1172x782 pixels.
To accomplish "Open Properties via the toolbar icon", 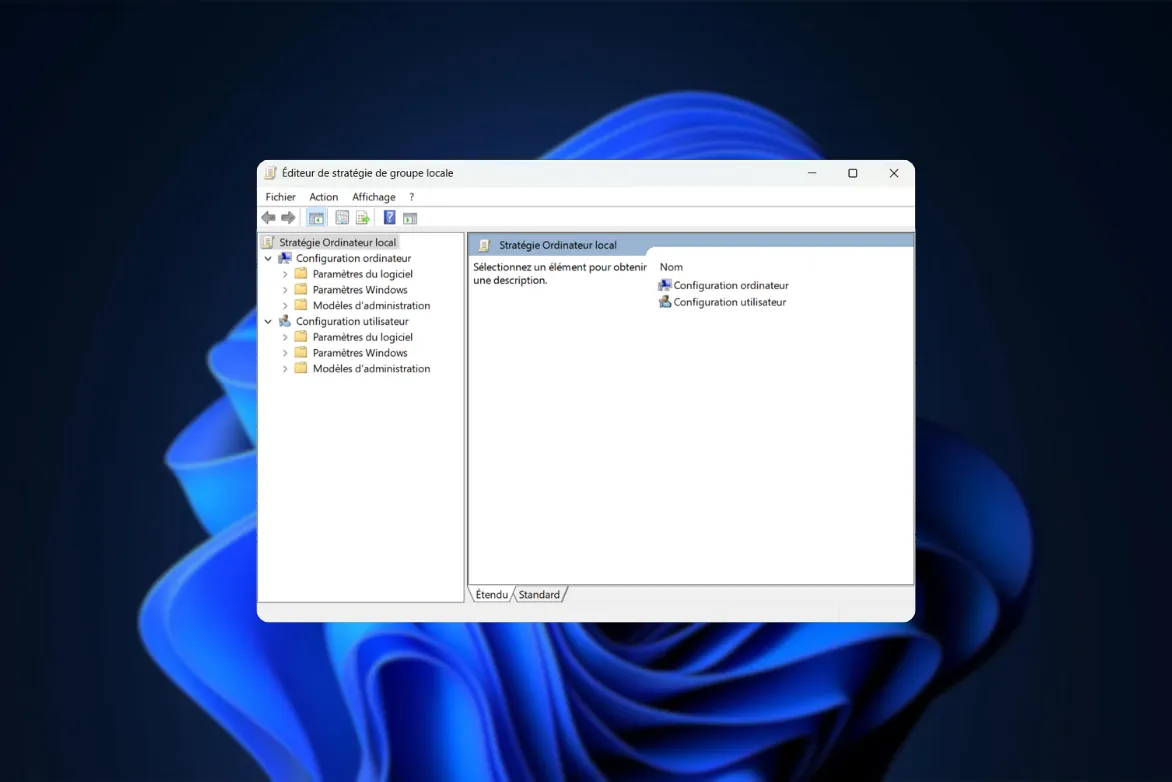I will 342,218.
